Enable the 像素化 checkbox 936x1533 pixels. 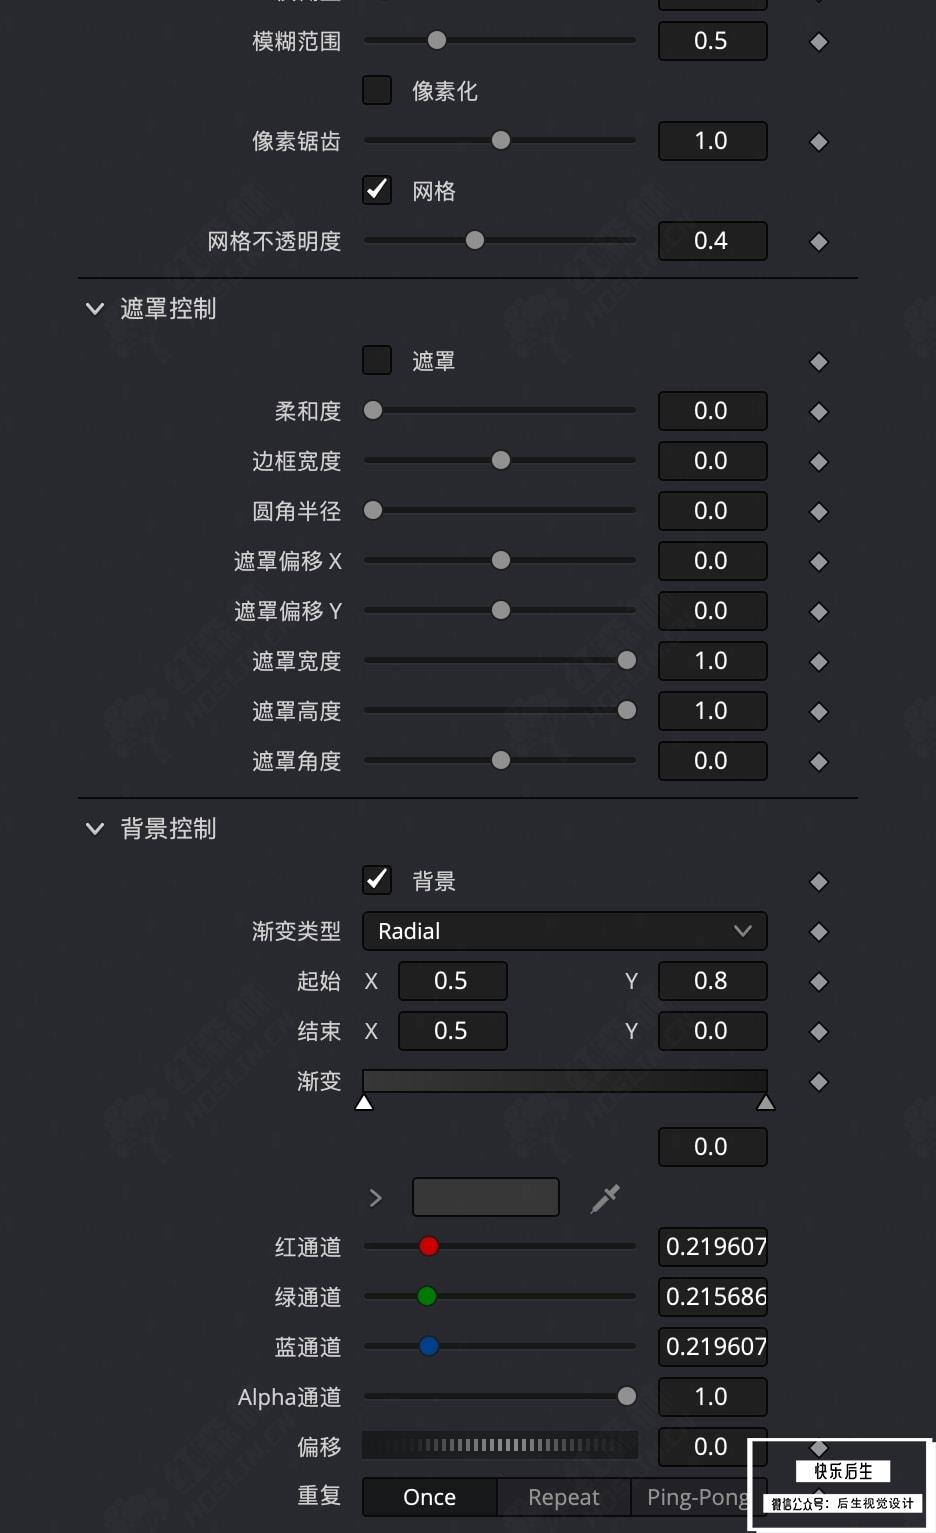[x=377, y=90]
